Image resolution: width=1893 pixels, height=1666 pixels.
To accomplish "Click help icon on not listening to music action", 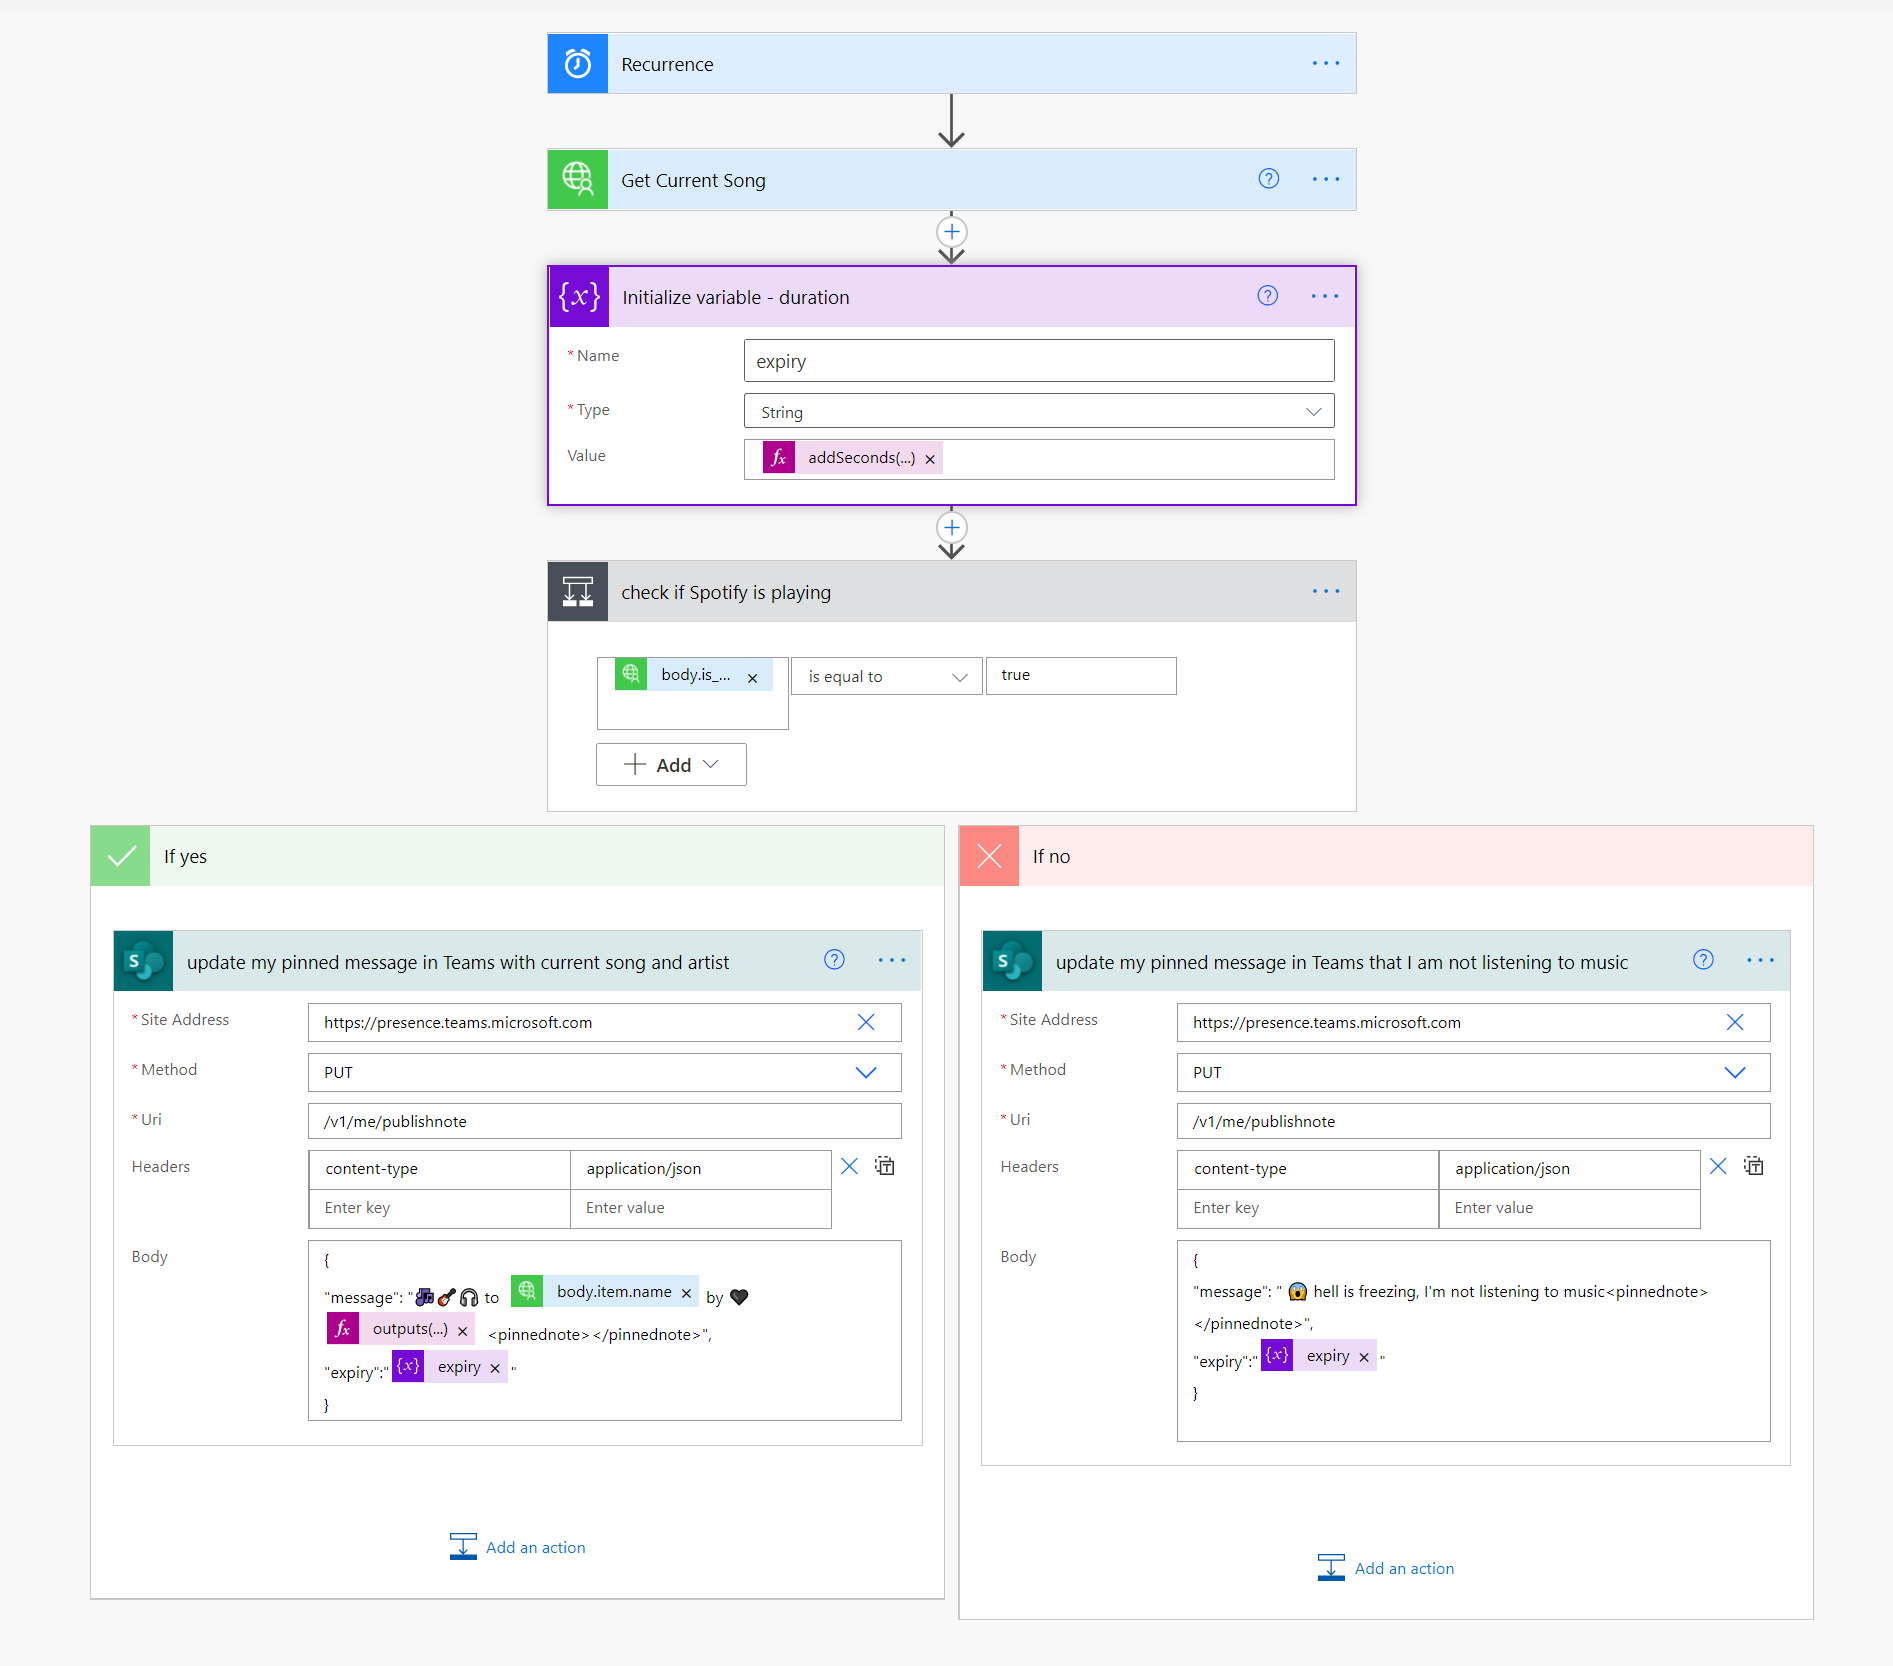I will coord(1703,960).
